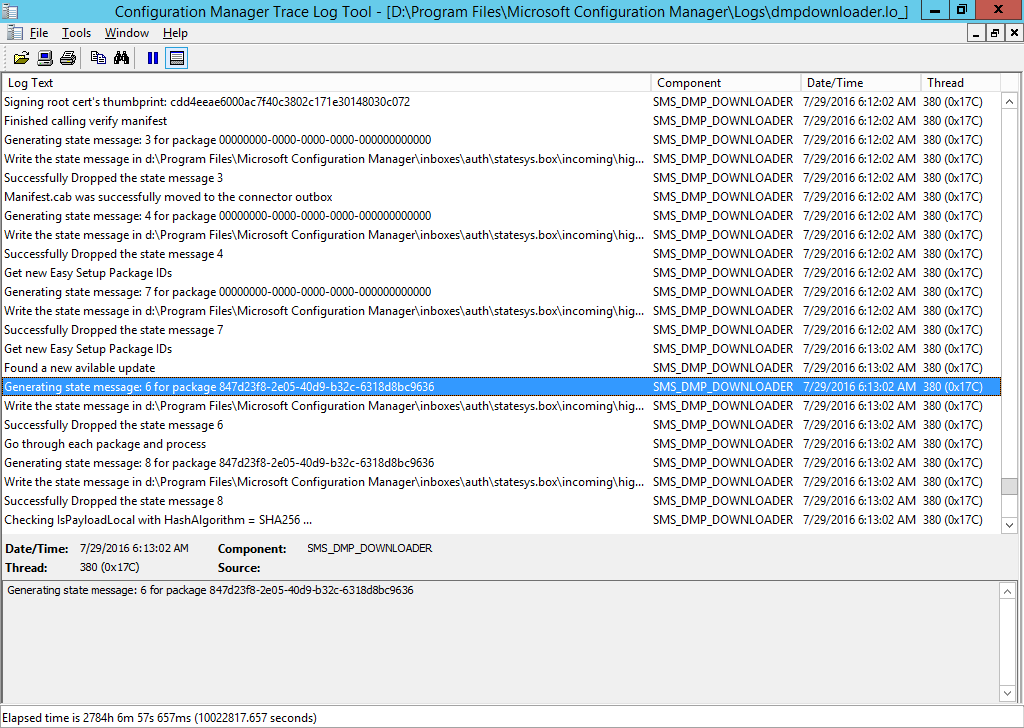This screenshot has height=728, width=1024.
Task: Select 'Successfully Dropped the state message 7' row
Action: tap(501, 330)
